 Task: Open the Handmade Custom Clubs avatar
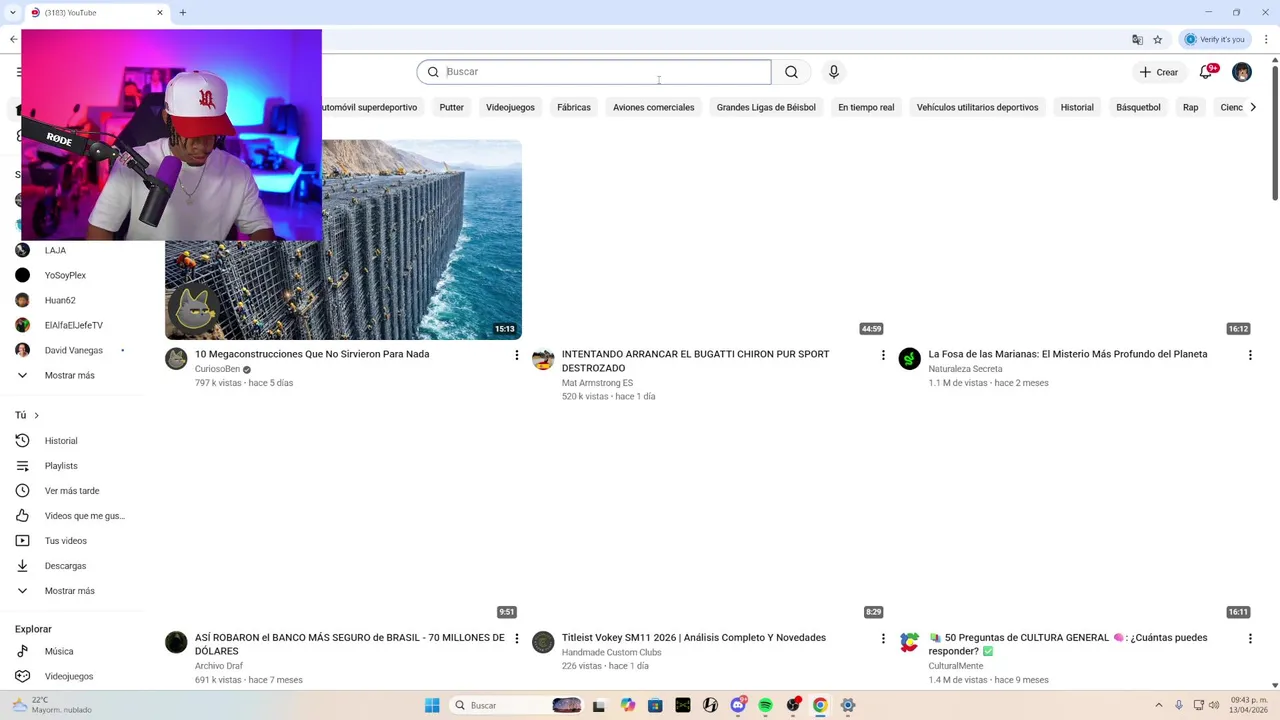click(543, 642)
